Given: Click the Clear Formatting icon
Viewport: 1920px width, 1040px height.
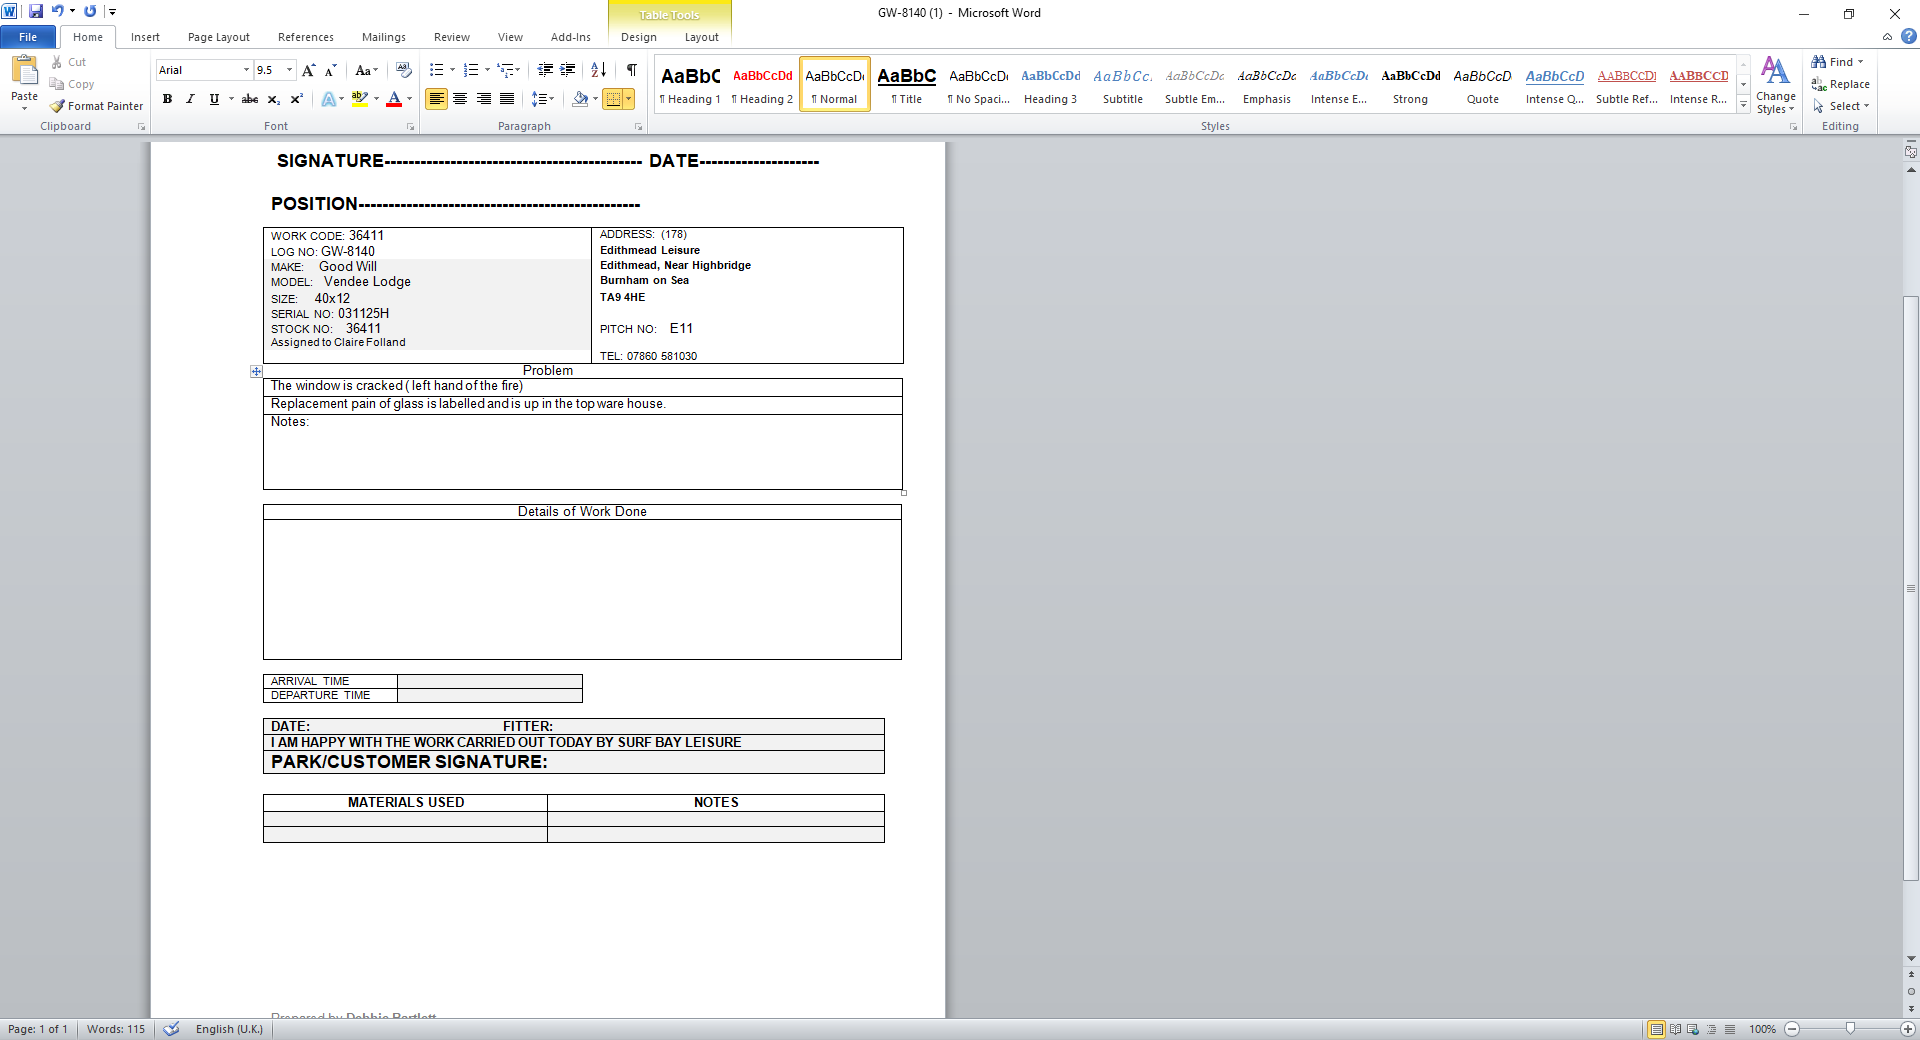Looking at the screenshot, I should click(x=404, y=70).
